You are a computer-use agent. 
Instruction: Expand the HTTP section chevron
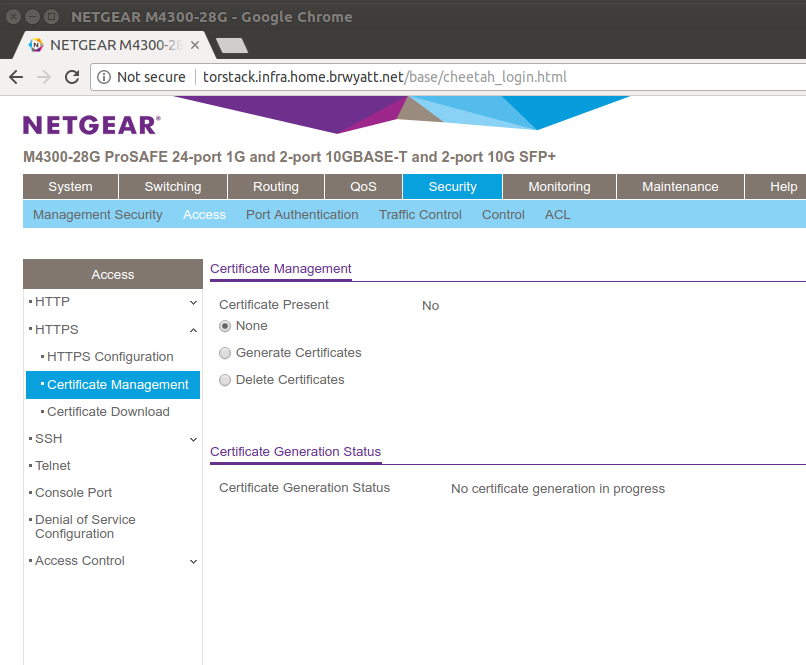(x=193, y=303)
